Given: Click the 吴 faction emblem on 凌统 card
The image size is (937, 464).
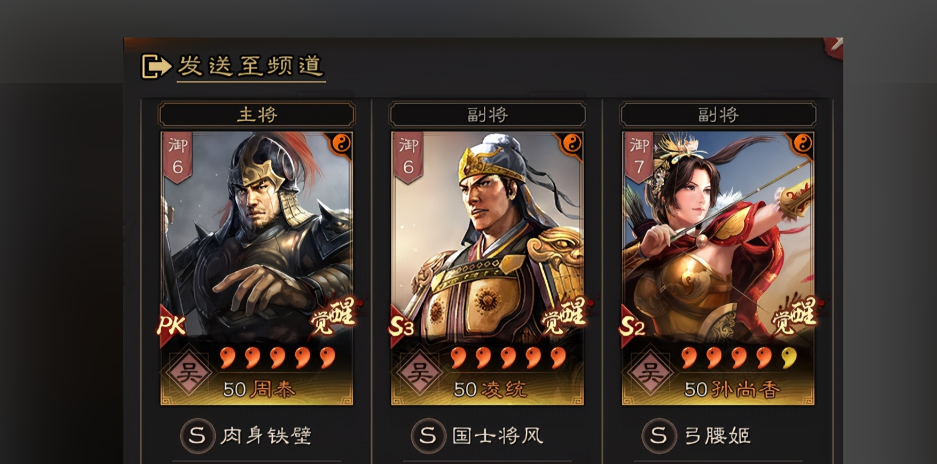Looking at the screenshot, I should point(419,373).
